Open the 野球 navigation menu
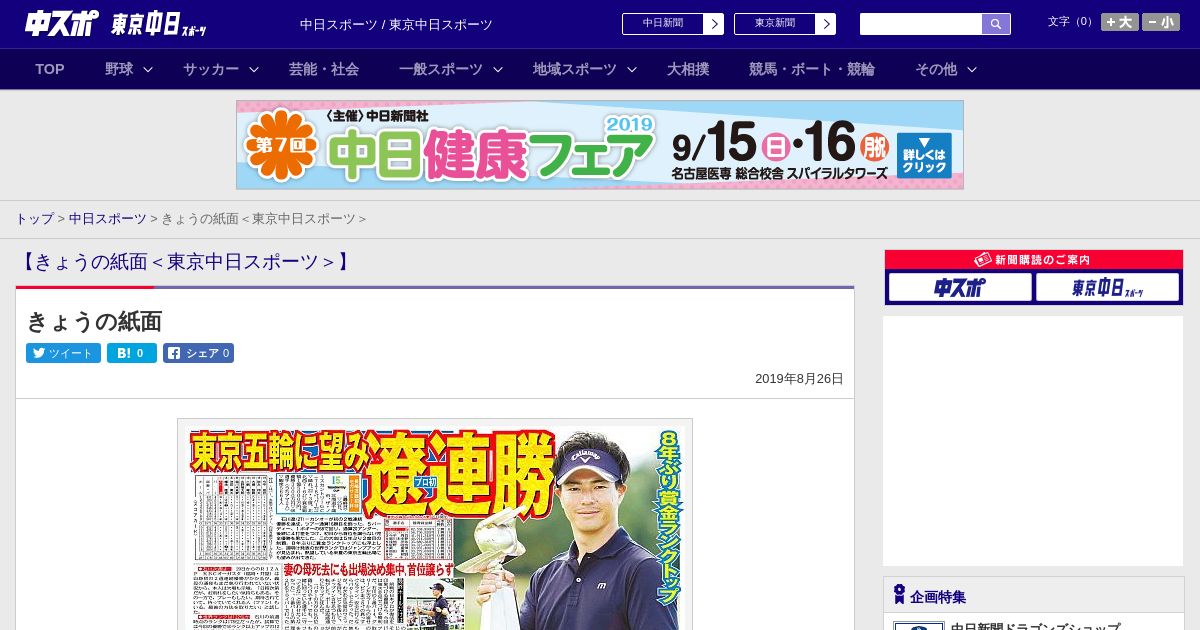 pyautogui.click(x=119, y=69)
